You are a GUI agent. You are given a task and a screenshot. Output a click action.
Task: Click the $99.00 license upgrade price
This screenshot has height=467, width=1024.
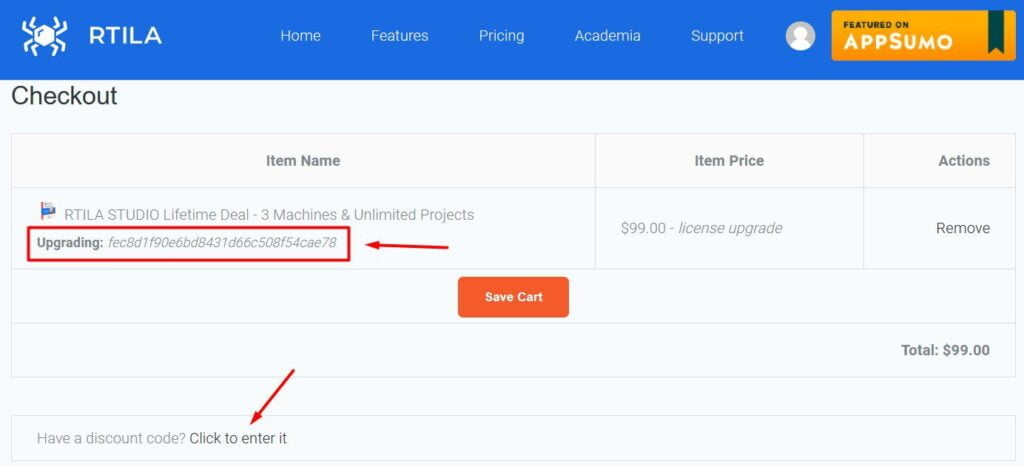point(701,228)
